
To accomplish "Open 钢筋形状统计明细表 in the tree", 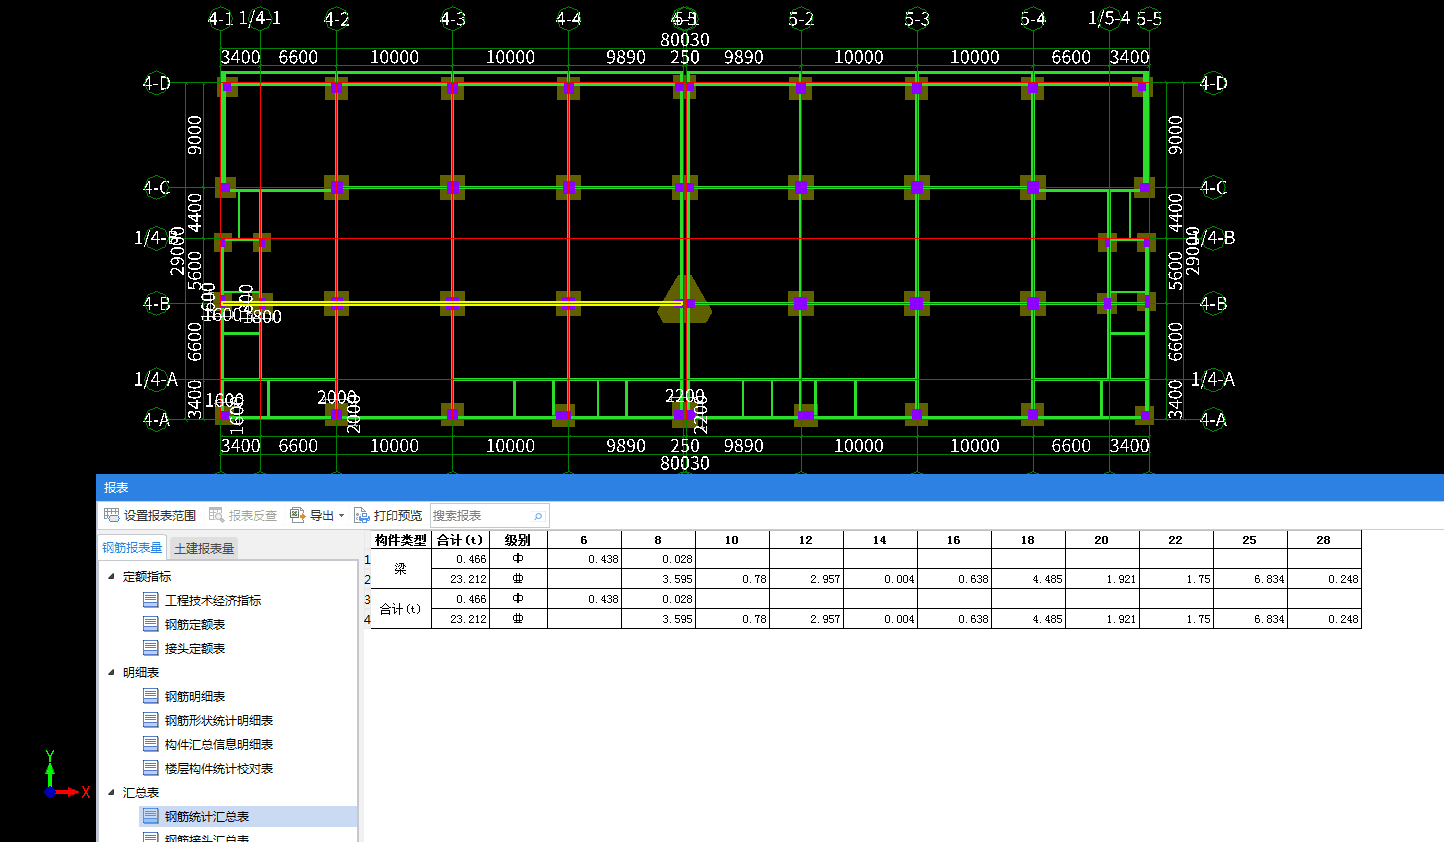I will tap(218, 720).
